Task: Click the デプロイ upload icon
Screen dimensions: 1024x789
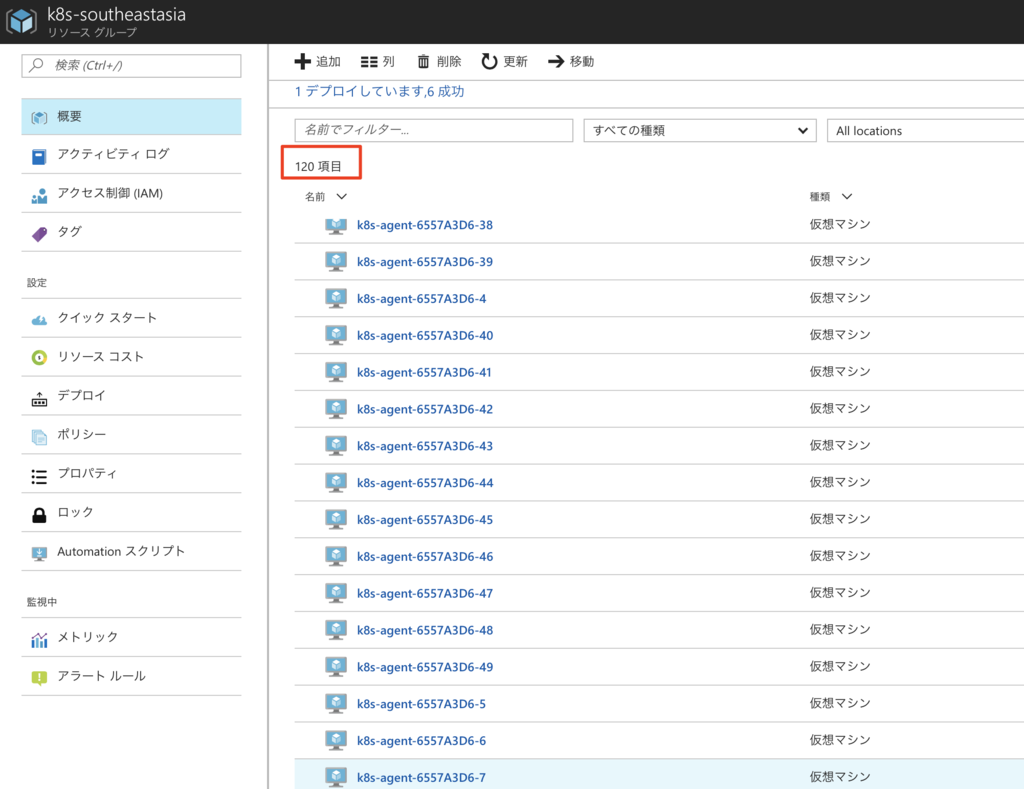Action: click(39, 398)
